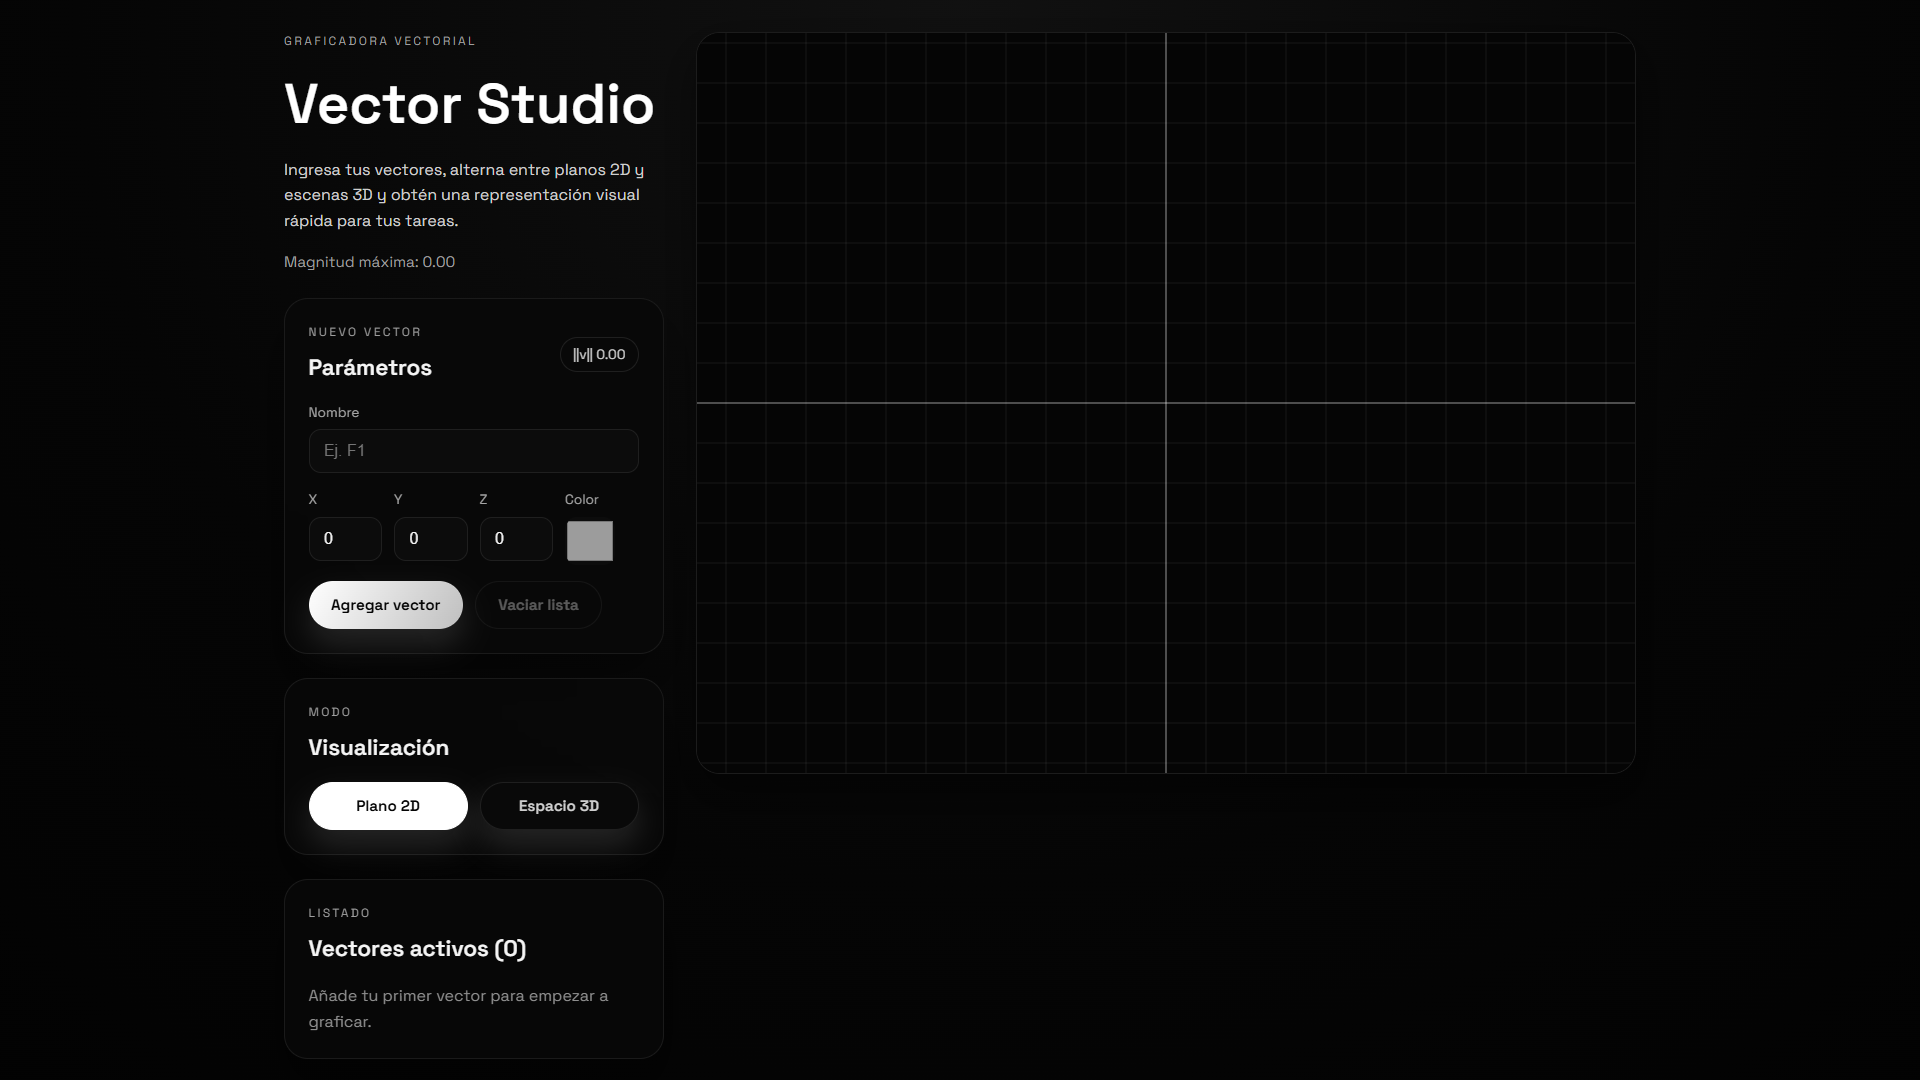Open the gray vector color swatch
Screen dimensions: 1920x1080
tap(589, 541)
